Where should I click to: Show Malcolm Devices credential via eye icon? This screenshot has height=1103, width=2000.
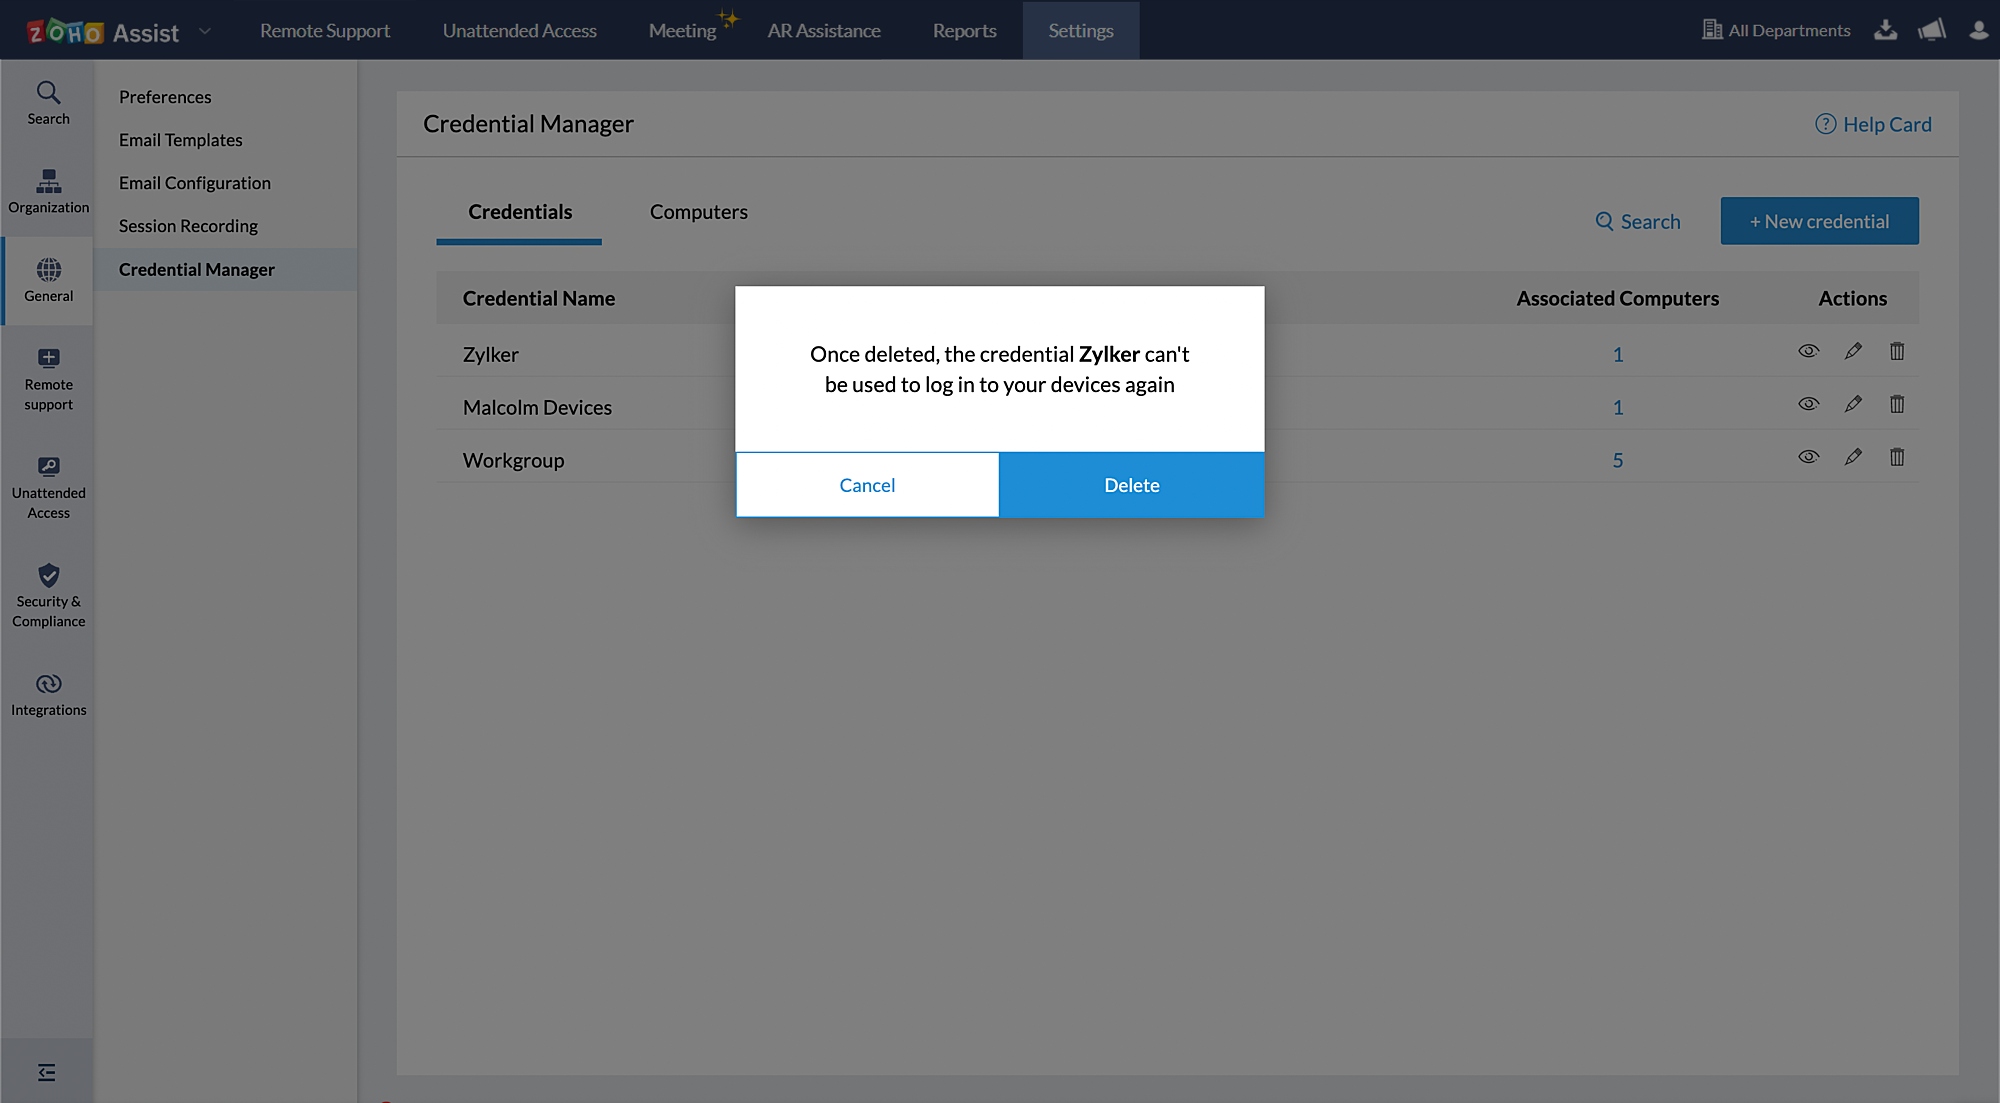(1808, 404)
